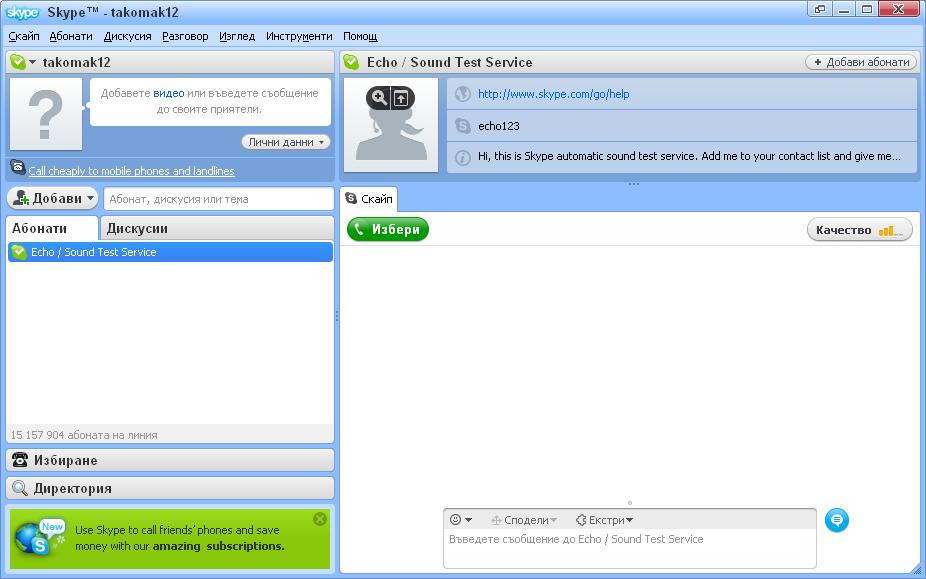Send message with blue chat bubble button
This screenshot has height=579, width=926.
[x=836, y=520]
